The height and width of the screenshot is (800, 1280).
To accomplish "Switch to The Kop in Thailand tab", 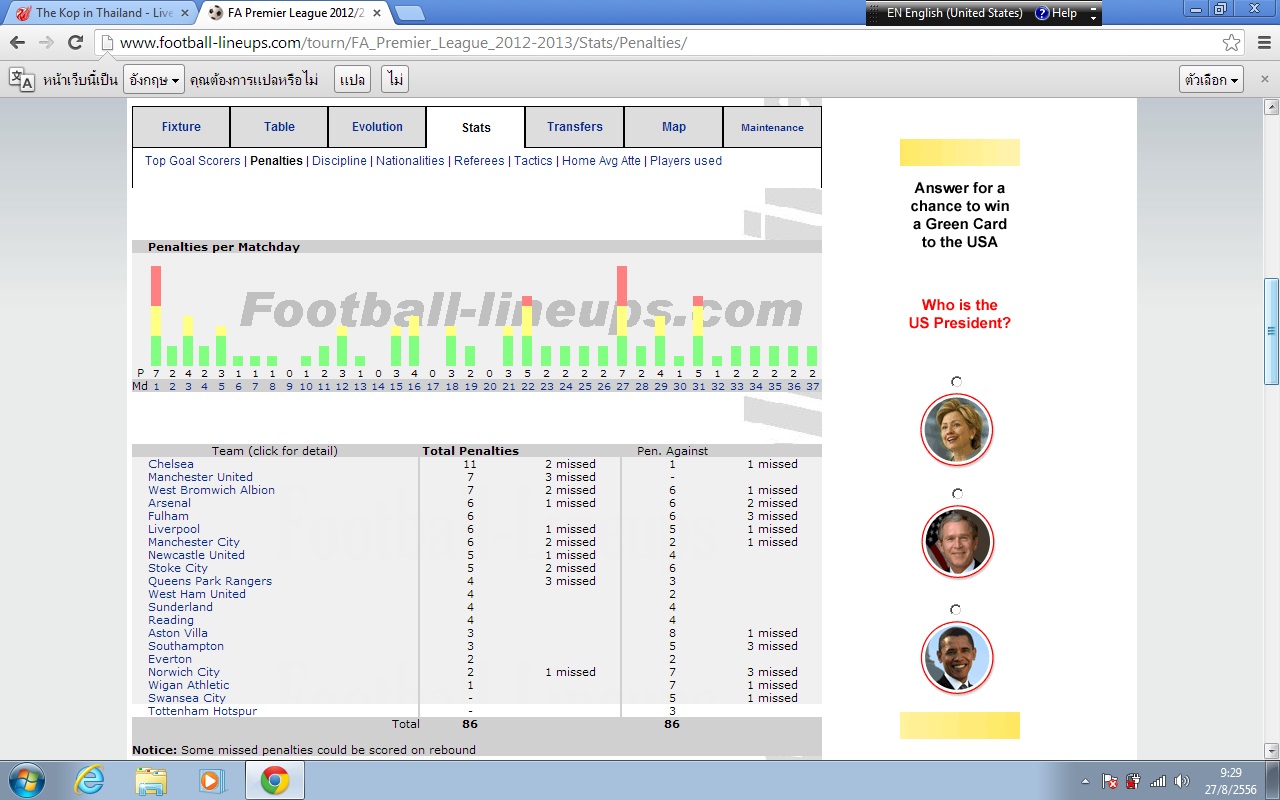I will [101, 13].
